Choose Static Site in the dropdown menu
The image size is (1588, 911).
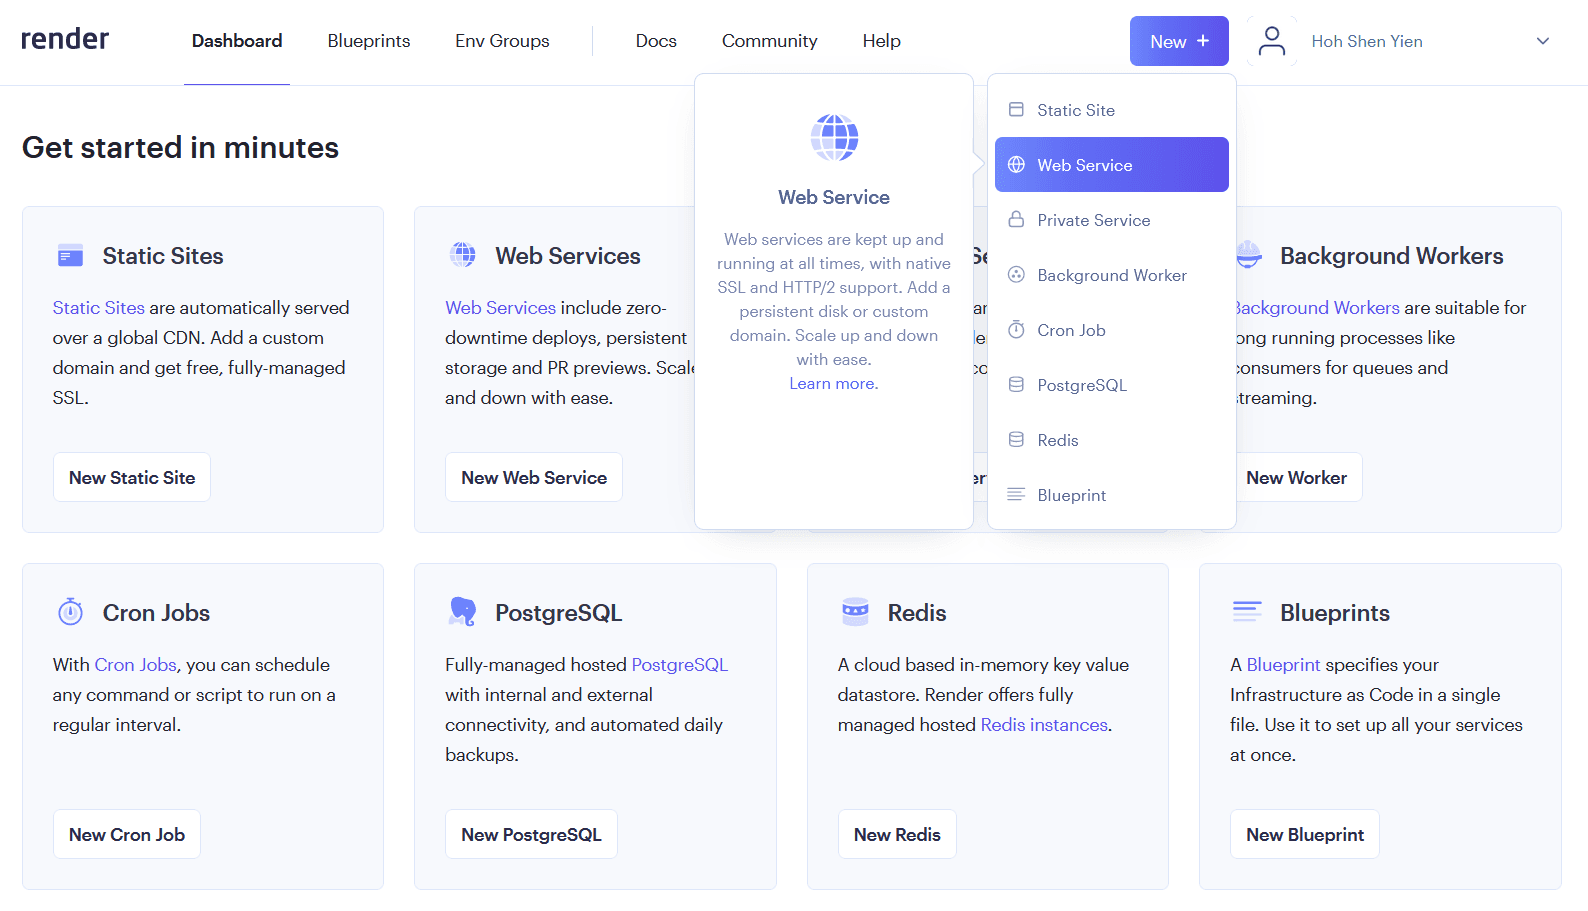click(x=1075, y=110)
